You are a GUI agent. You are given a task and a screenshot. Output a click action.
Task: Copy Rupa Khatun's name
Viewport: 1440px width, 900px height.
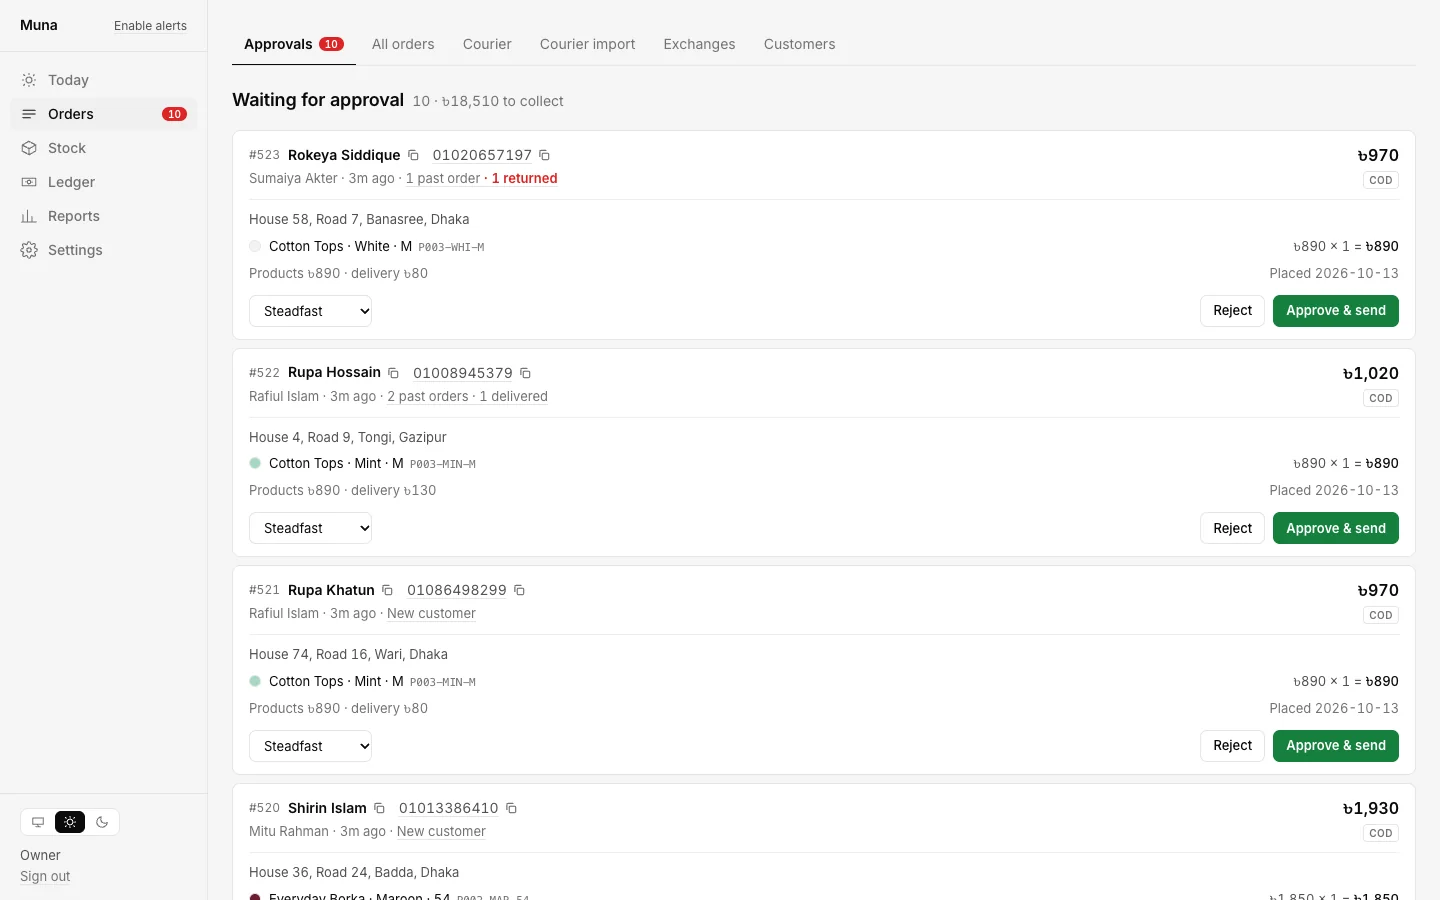pos(387,590)
